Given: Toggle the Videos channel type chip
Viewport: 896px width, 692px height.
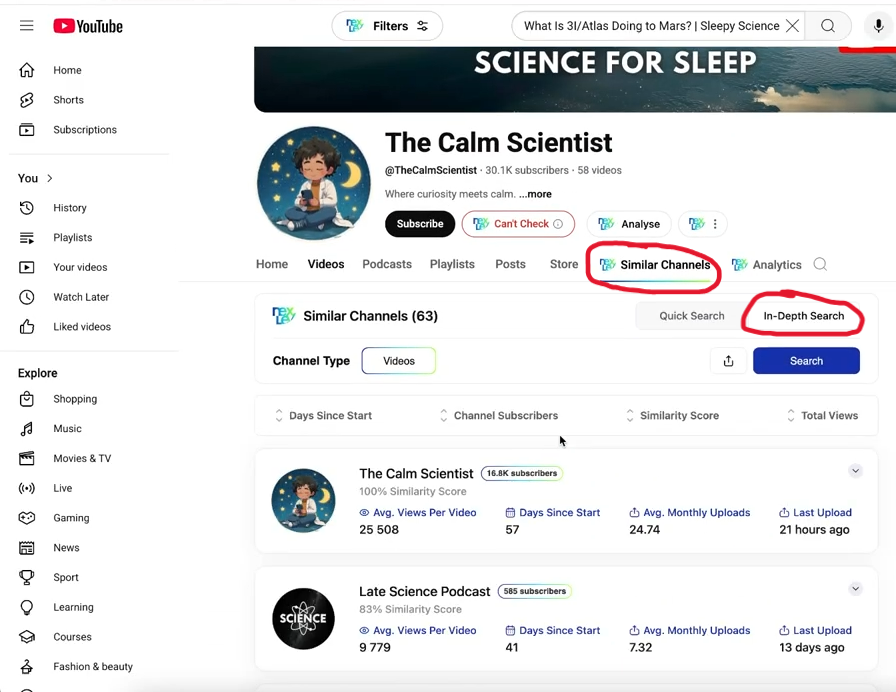Looking at the screenshot, I should pyautogui.click(x=398, y=361).
